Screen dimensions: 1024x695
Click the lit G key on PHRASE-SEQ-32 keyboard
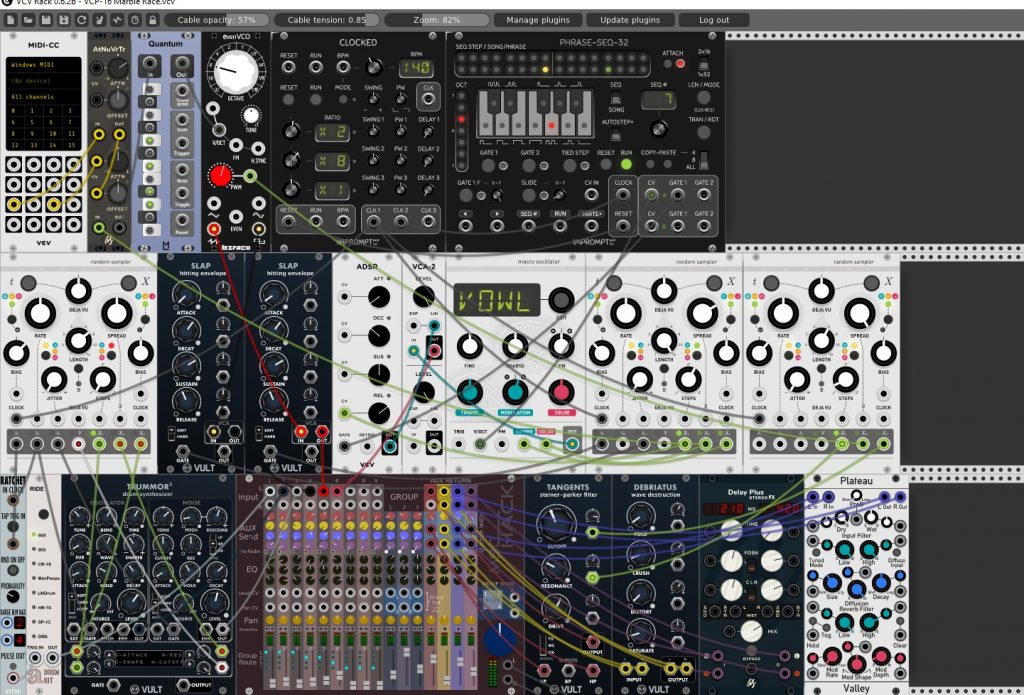coord(552,124)
